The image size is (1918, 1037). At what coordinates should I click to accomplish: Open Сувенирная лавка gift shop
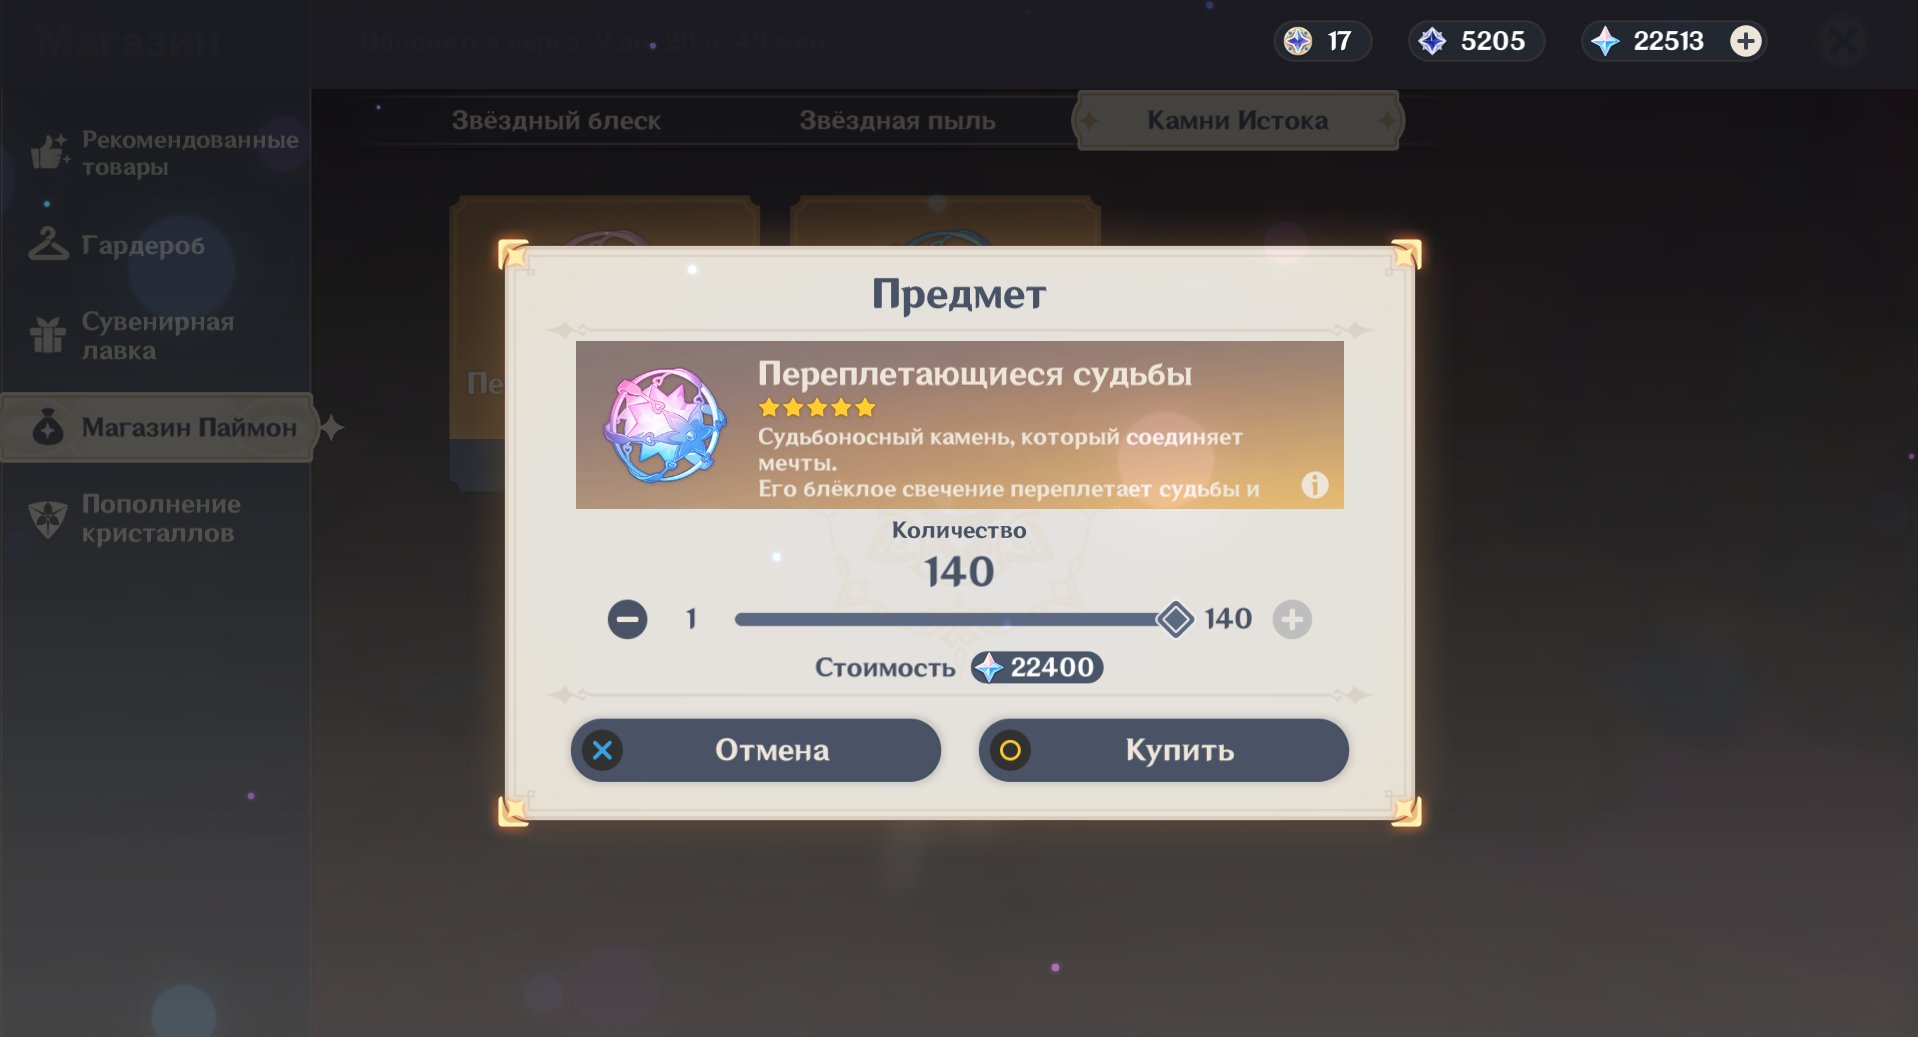(135, 336)
